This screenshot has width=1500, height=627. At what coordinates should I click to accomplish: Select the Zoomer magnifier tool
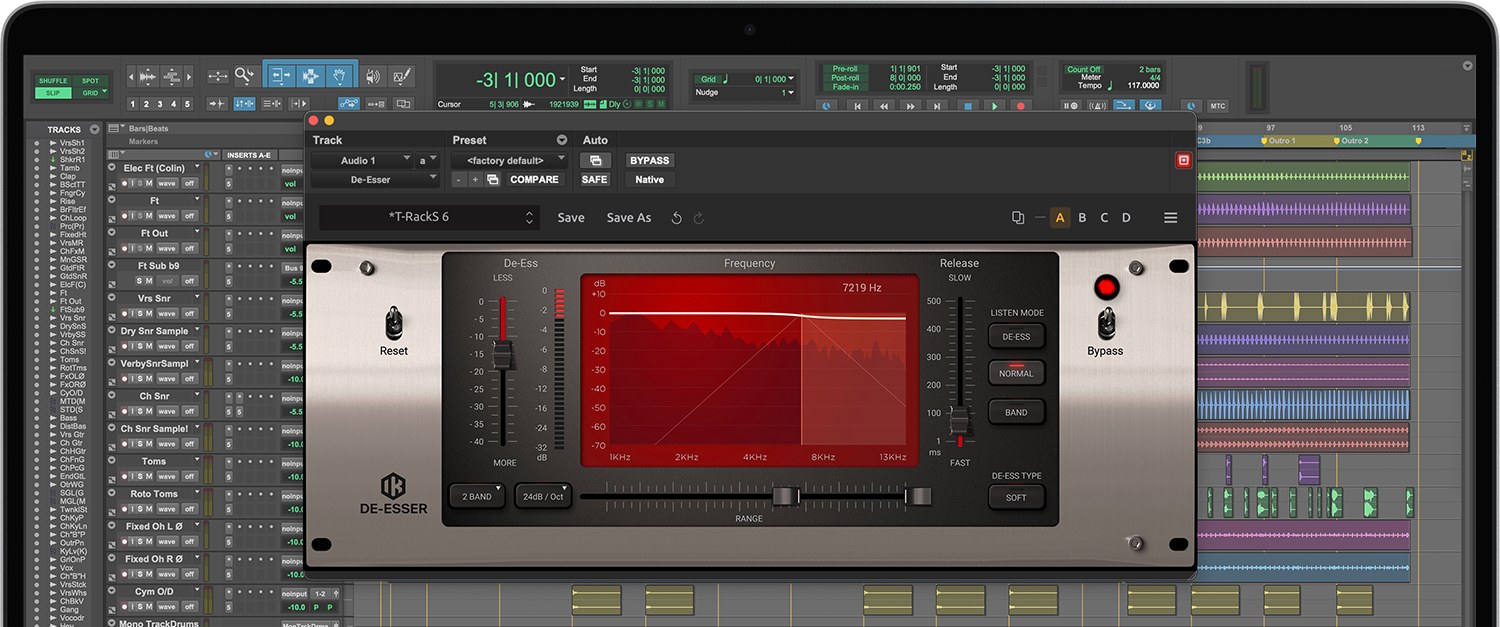tap(245, 76)
